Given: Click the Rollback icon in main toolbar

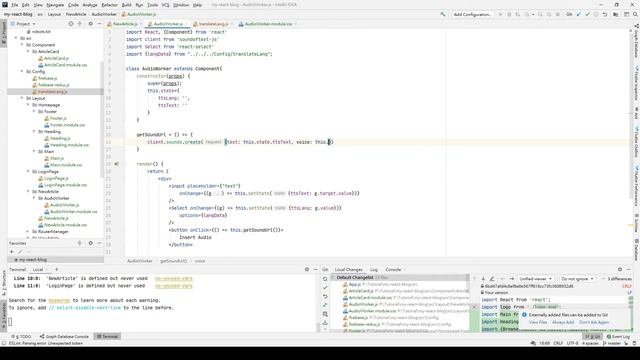Looking at the screenshot, I should [605, 14].
